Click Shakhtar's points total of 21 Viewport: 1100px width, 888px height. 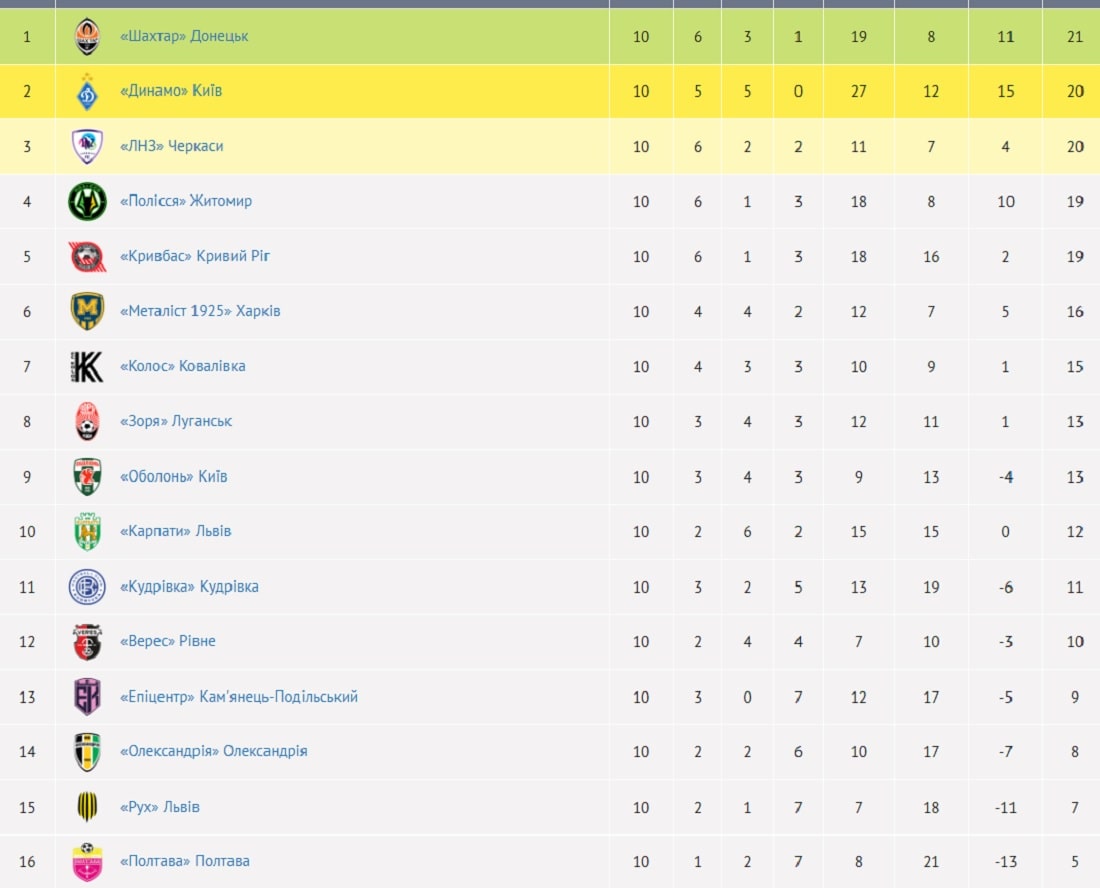pyautogui.click(x=1075, y=37)
